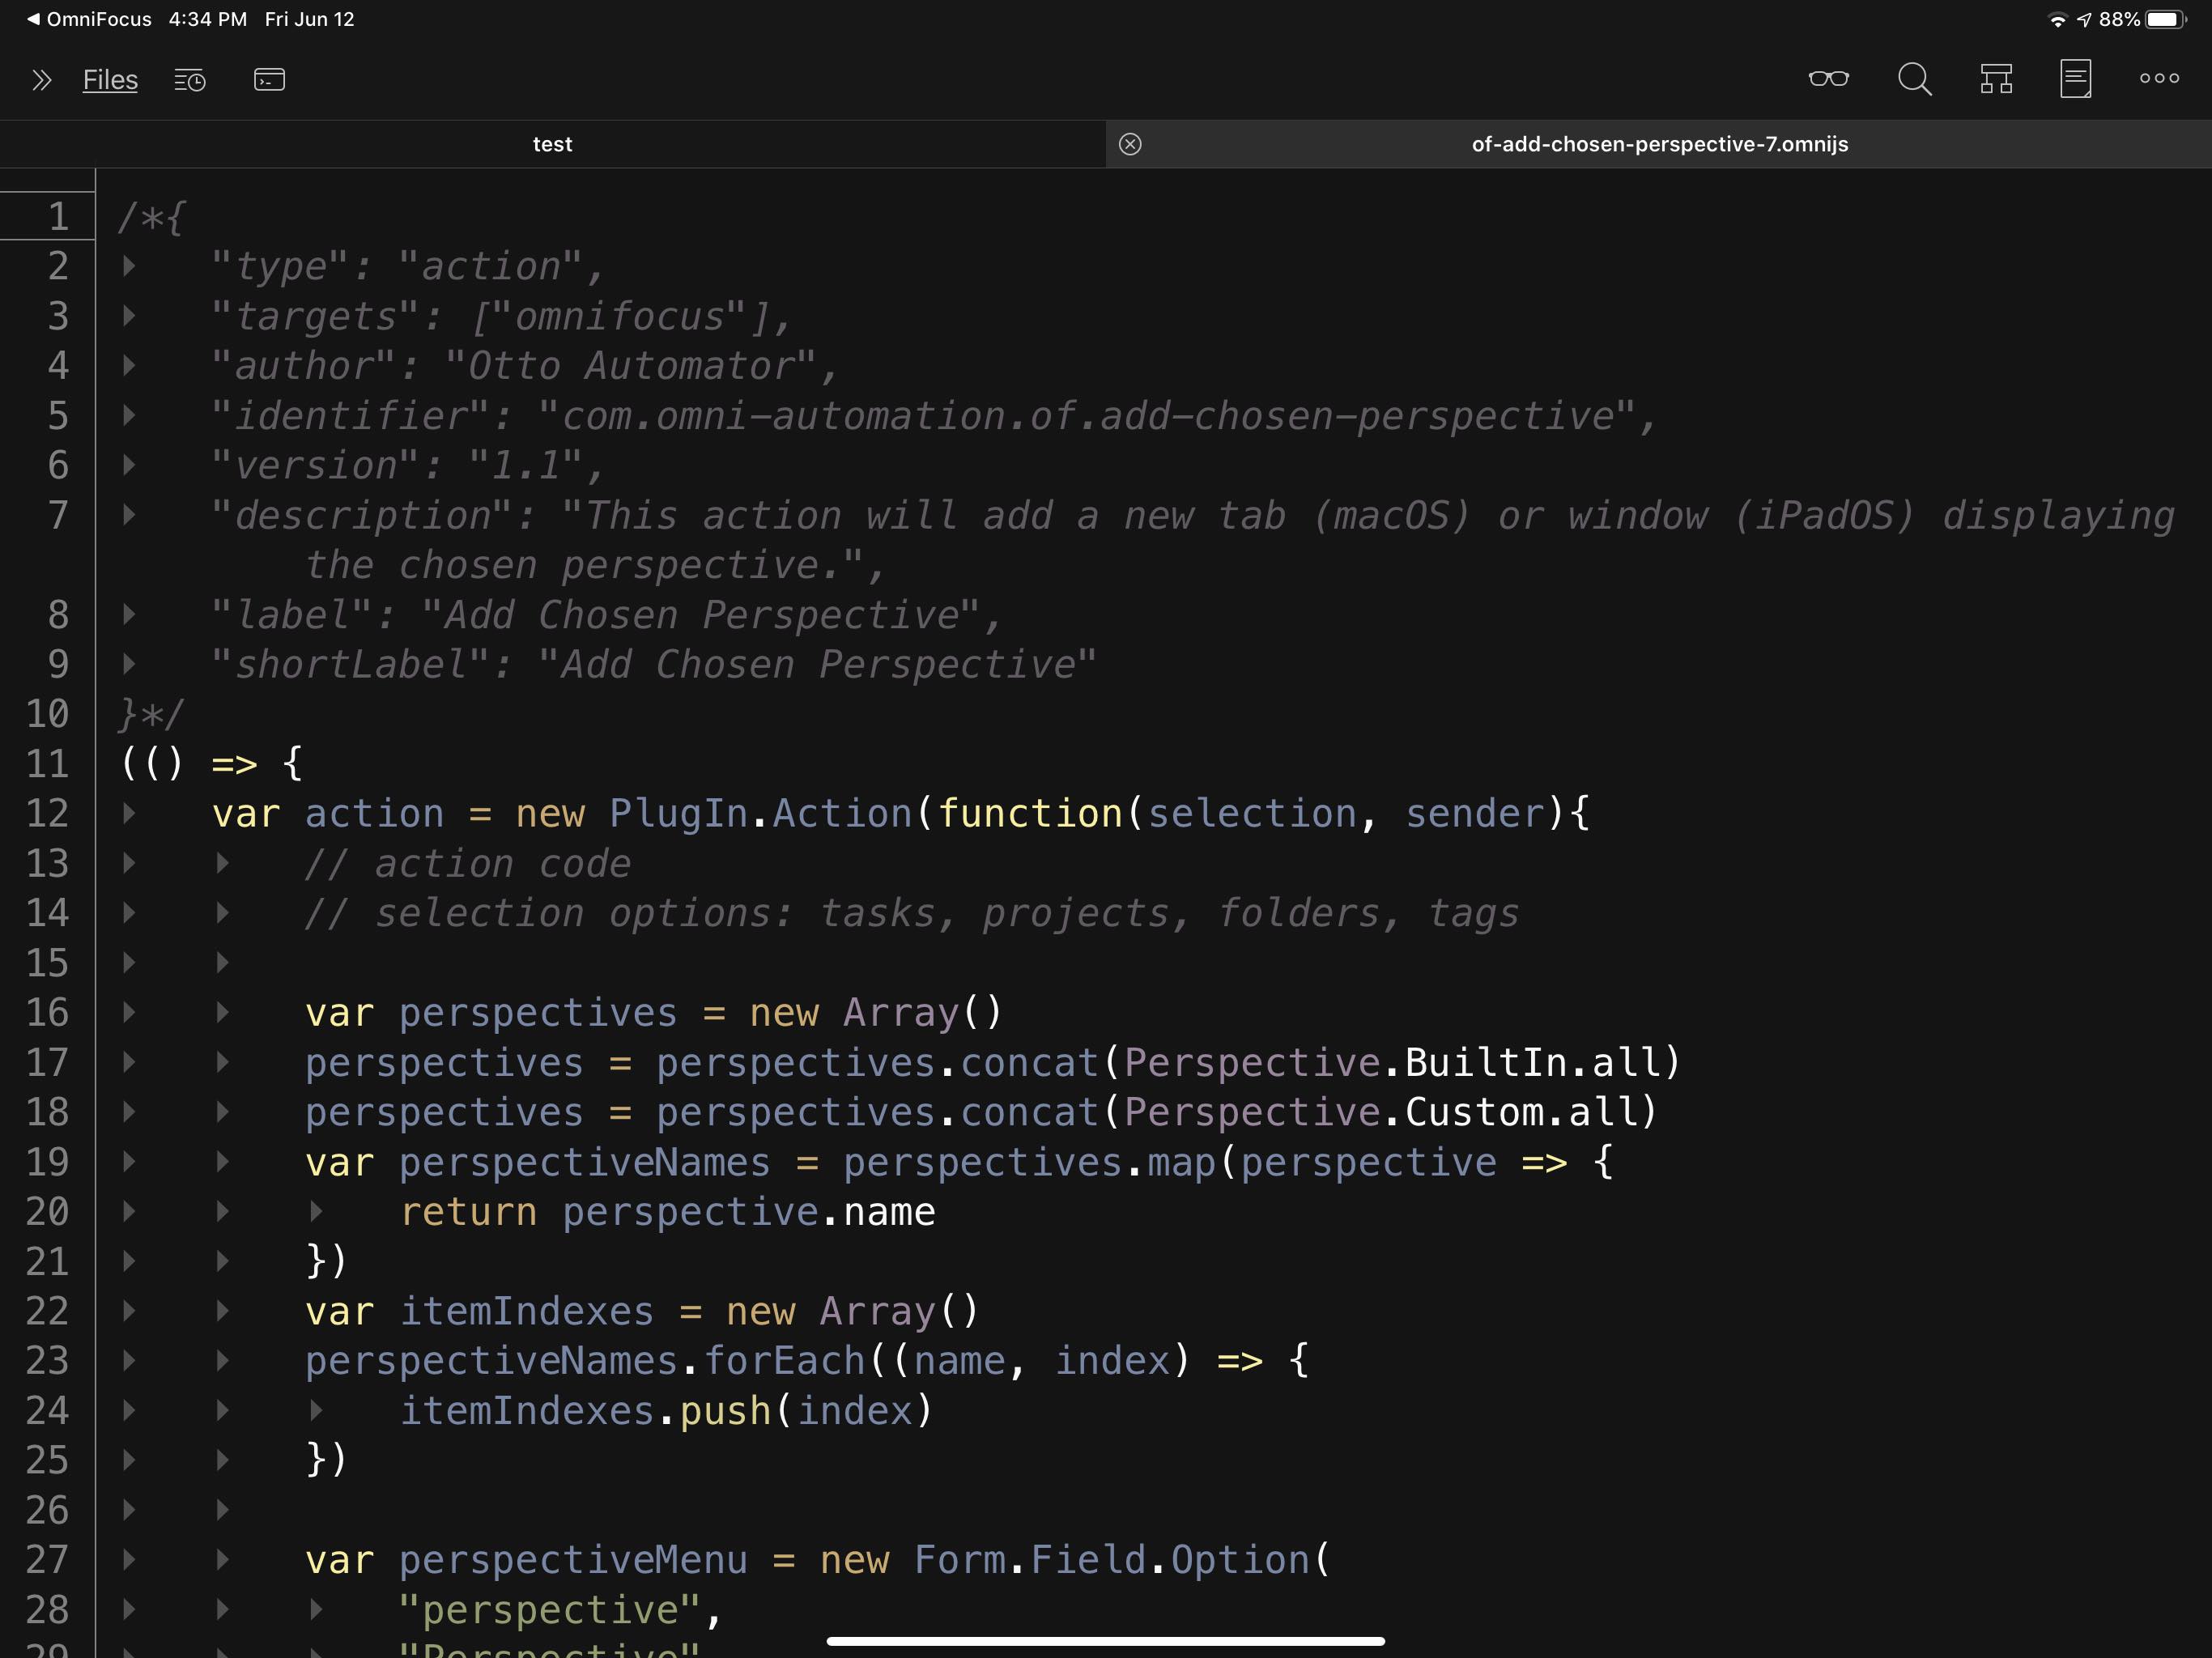Click the version value "1.1"

[x=526, y=466]
